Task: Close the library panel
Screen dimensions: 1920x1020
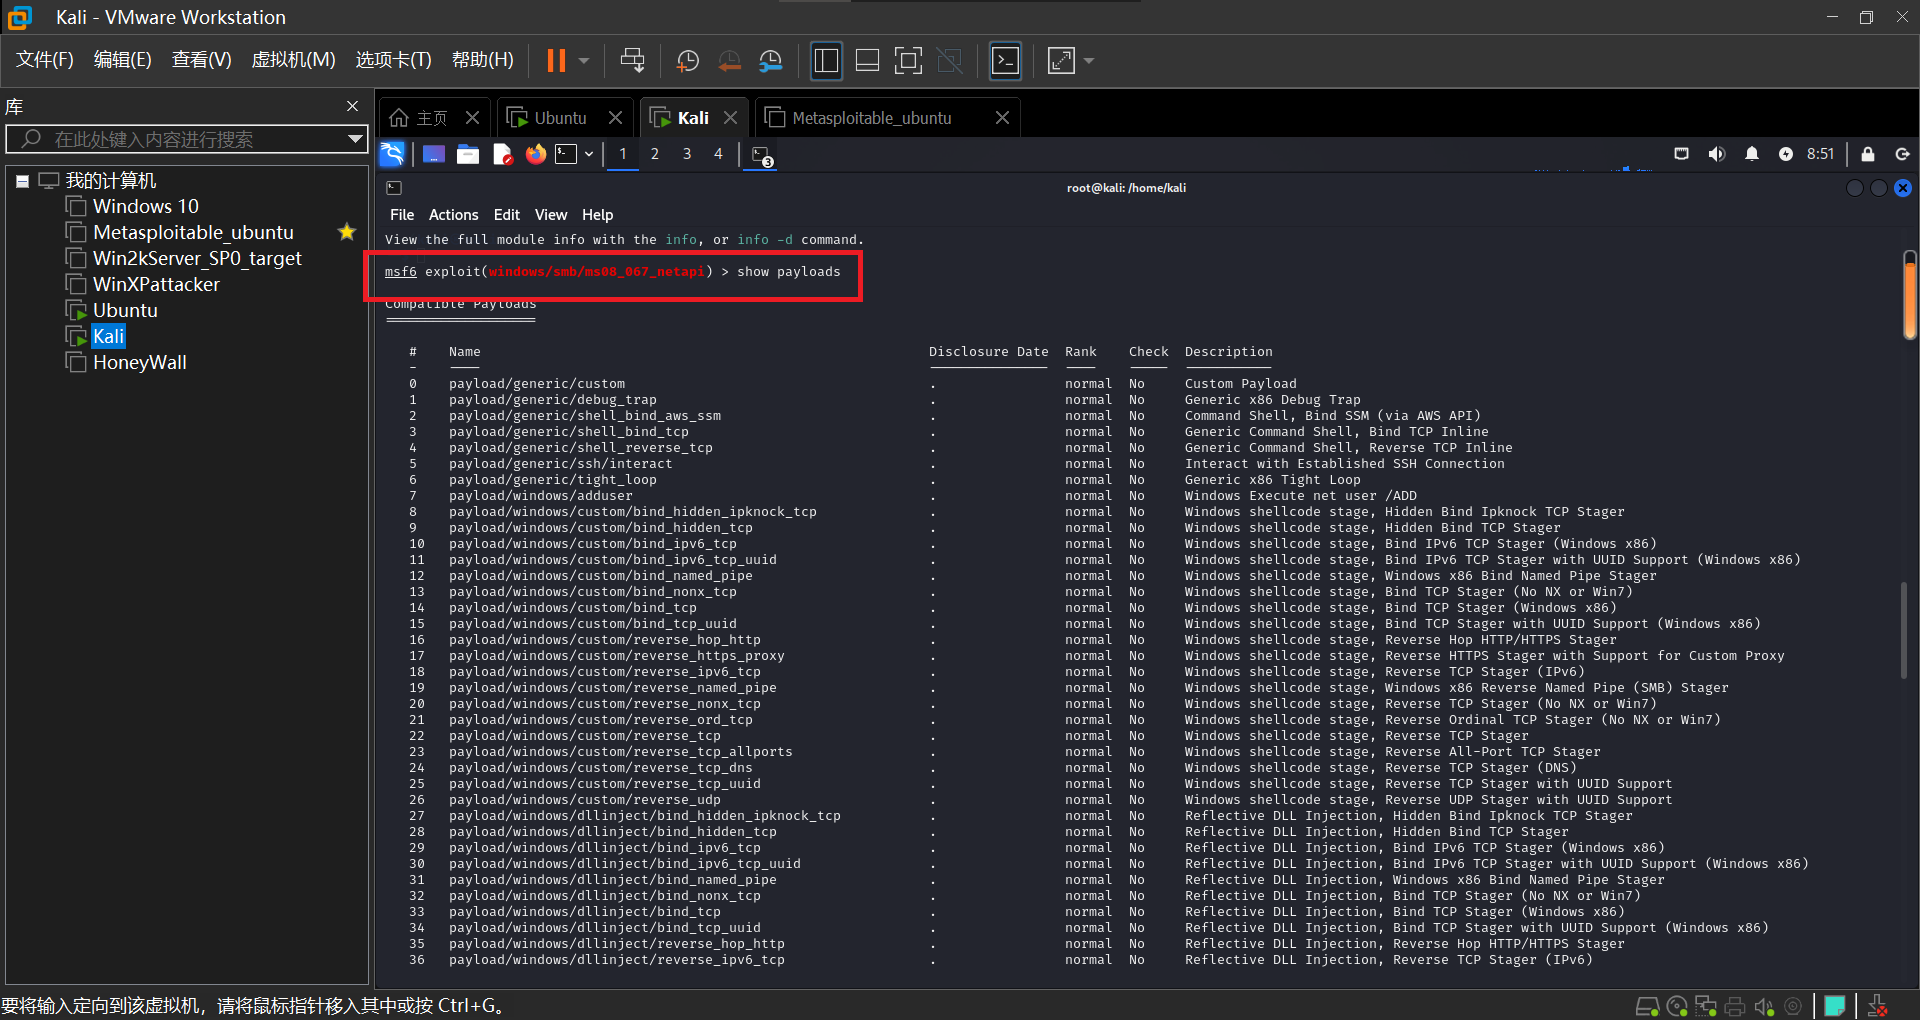Action: click(352, 106)
